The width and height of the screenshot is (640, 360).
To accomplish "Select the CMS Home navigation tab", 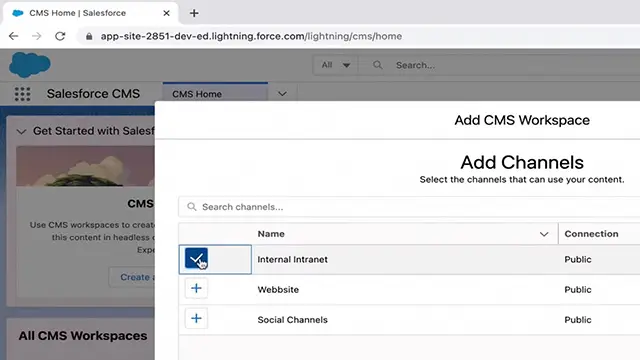I will 215,93.
